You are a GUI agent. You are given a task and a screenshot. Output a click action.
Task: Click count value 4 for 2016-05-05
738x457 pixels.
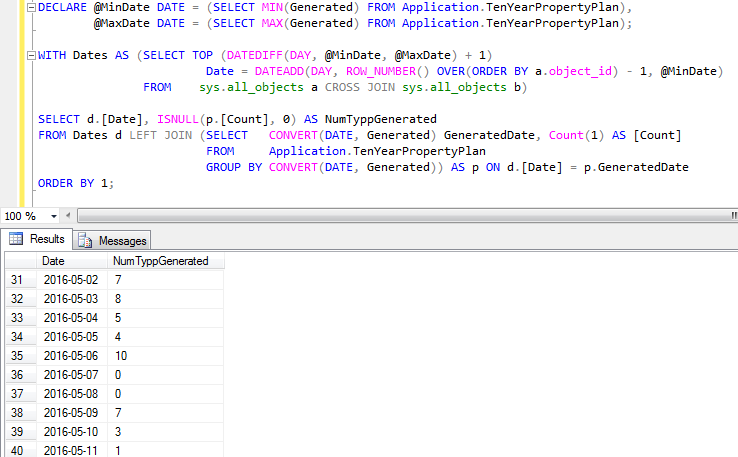(x=166, y=337)
